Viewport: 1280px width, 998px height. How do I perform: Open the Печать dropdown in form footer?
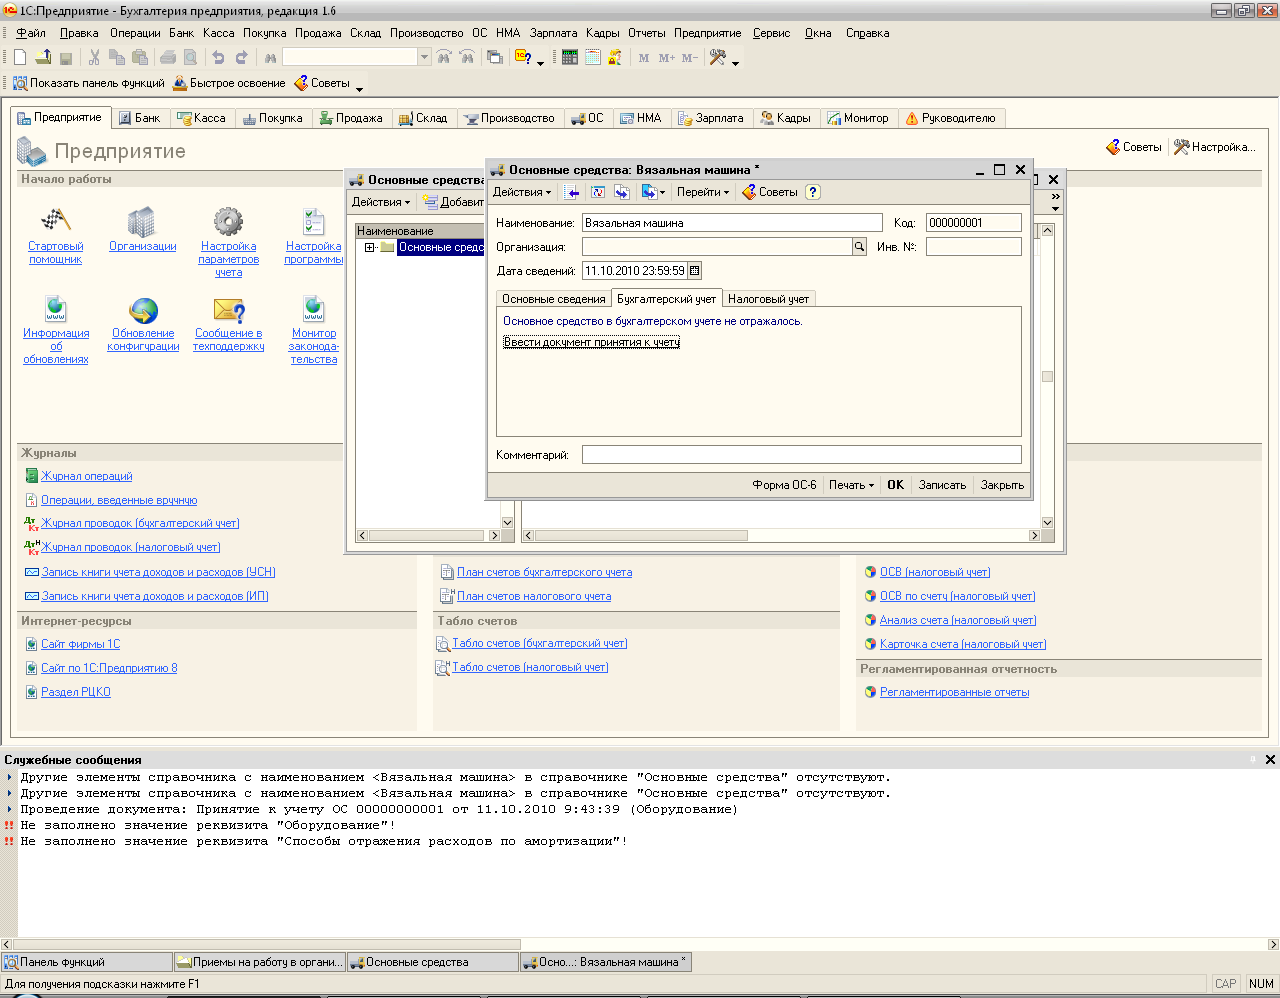[851, 485]
